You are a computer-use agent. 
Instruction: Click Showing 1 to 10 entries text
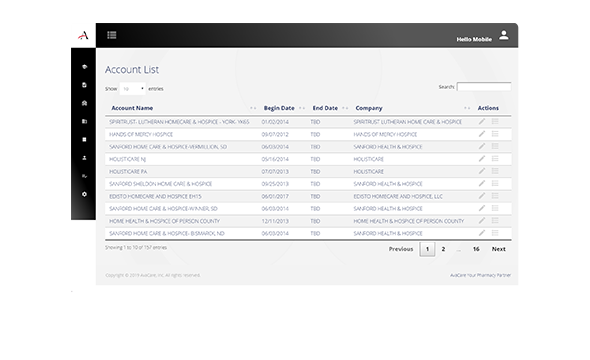coord(136,248)
